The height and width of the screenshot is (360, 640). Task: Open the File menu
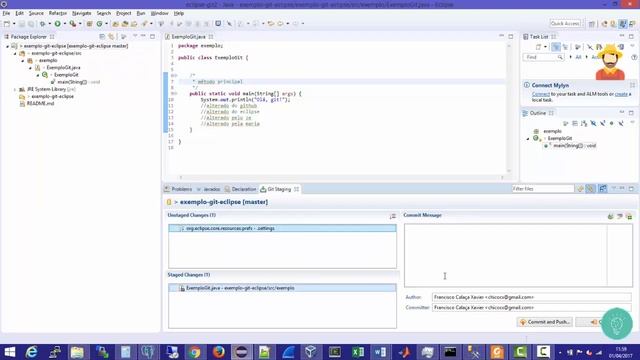pyautogui.click(x=6, y=13)
